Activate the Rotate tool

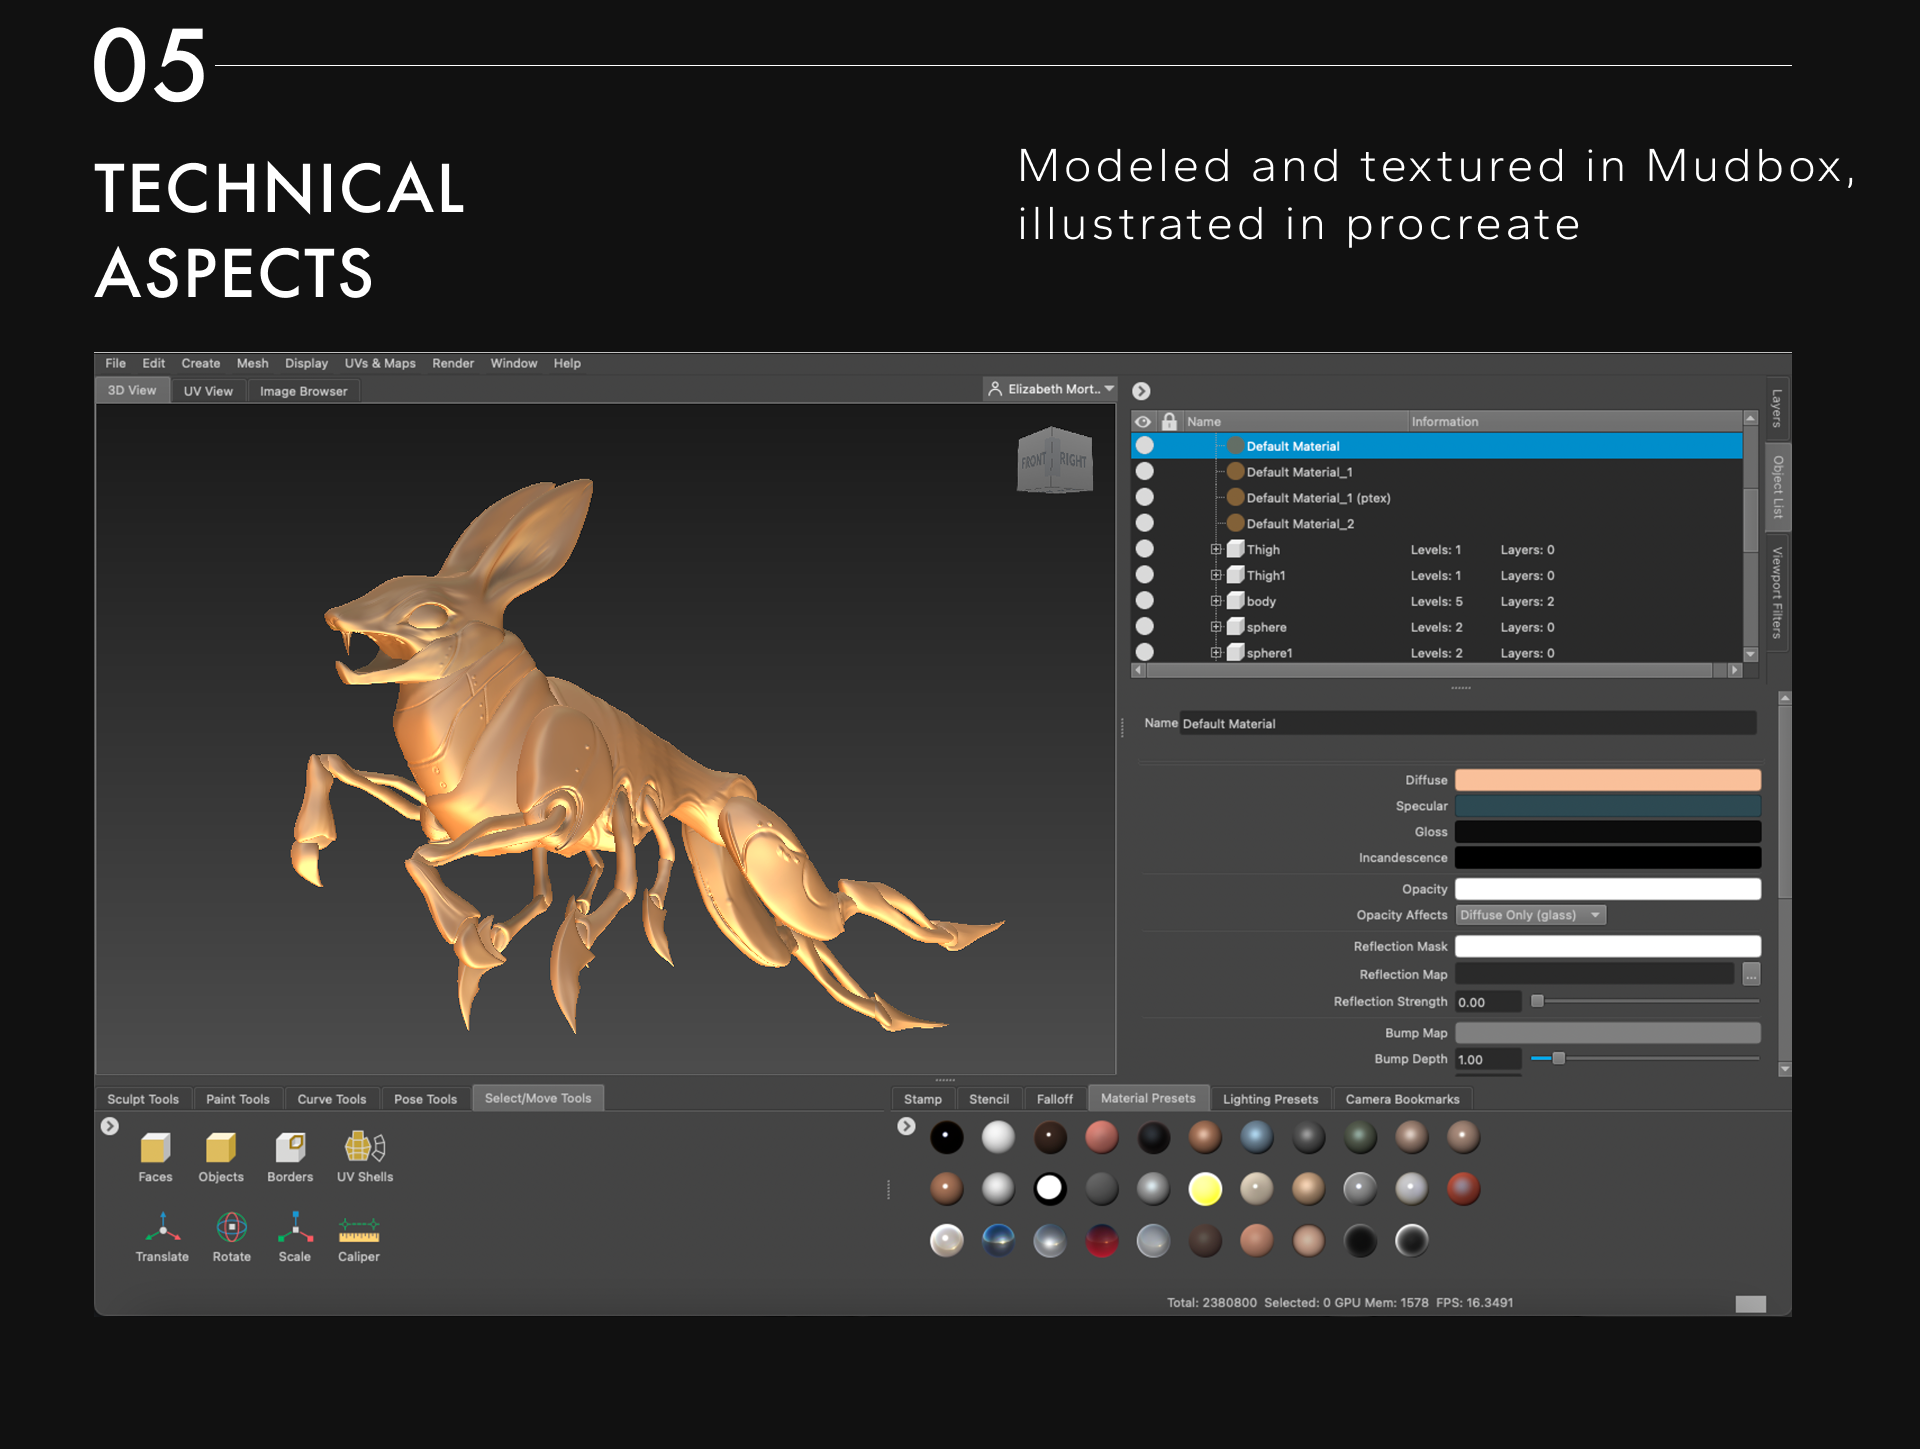click(231, 1229)
